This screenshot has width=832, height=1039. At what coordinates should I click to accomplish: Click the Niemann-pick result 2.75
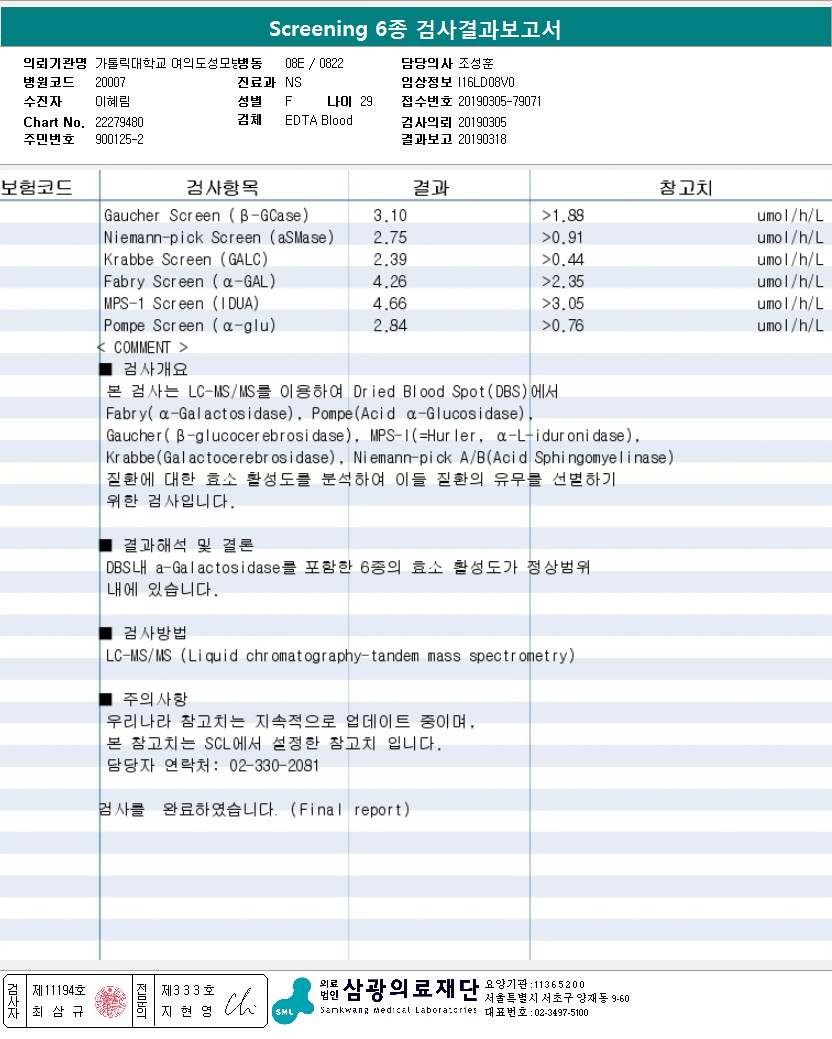pos(390,237)
